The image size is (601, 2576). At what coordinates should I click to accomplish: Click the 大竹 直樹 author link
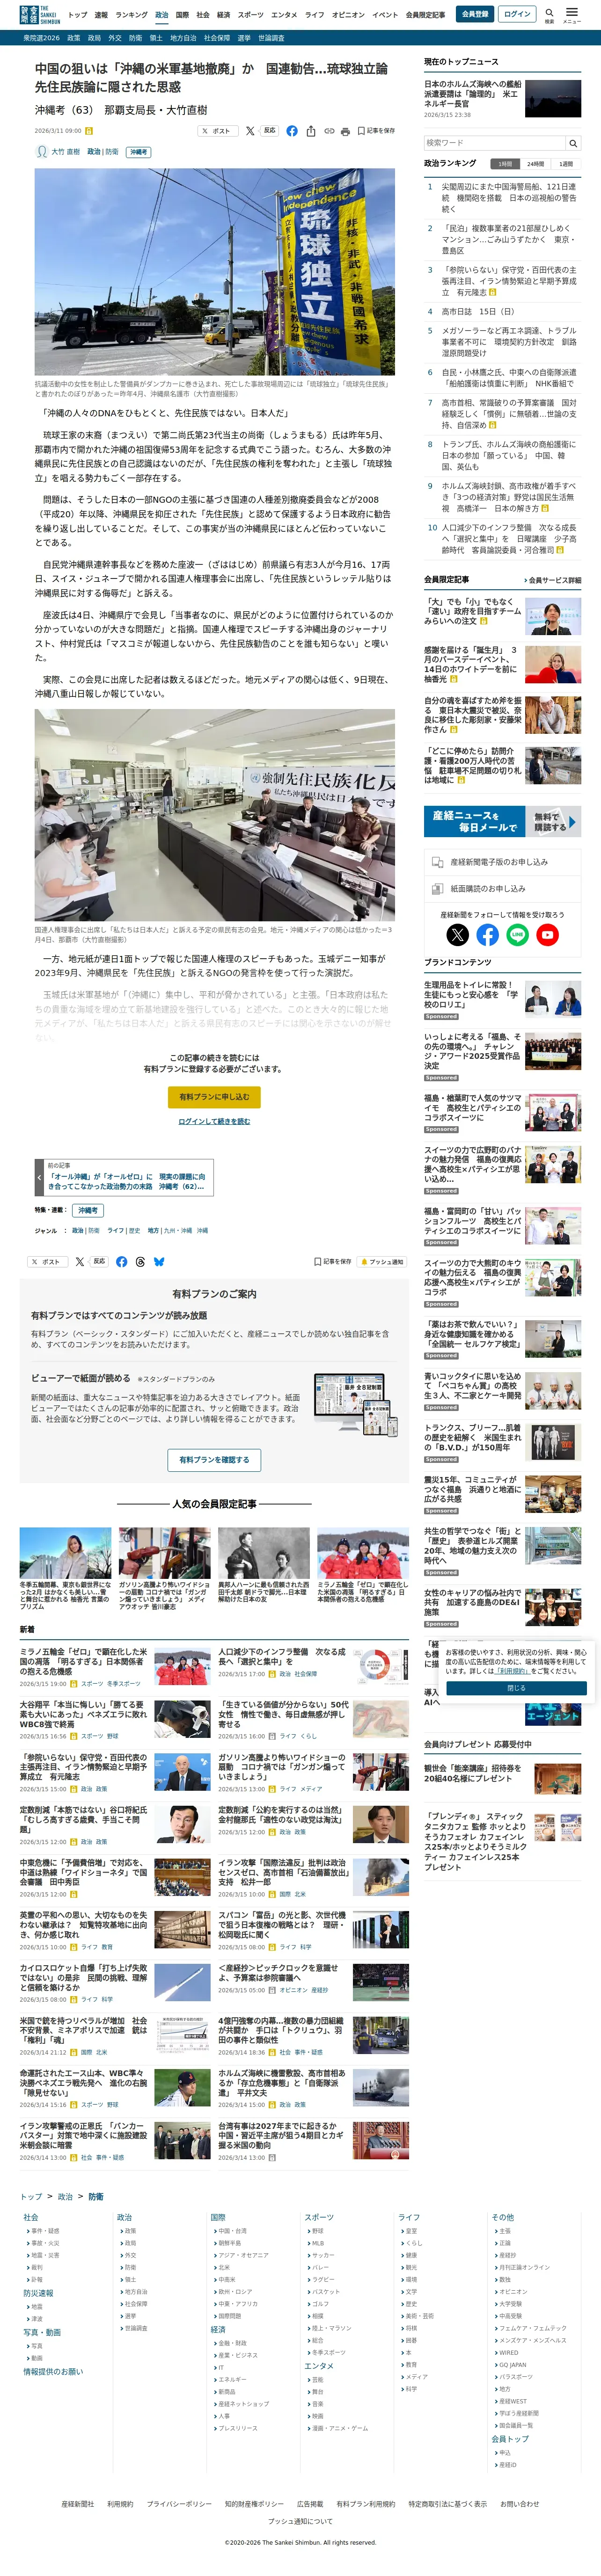pyautogui.click(x=66, y=152)
